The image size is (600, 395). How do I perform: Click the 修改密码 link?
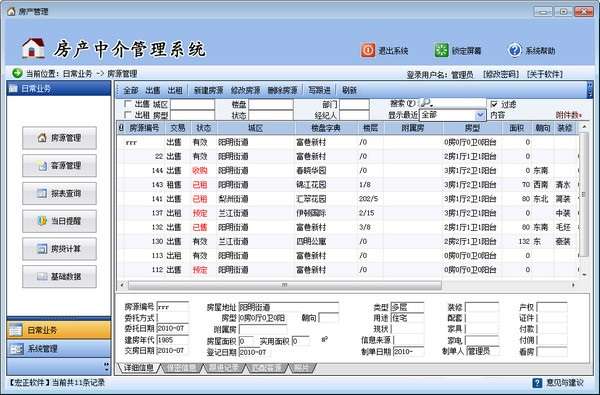(x=501, y=74)
